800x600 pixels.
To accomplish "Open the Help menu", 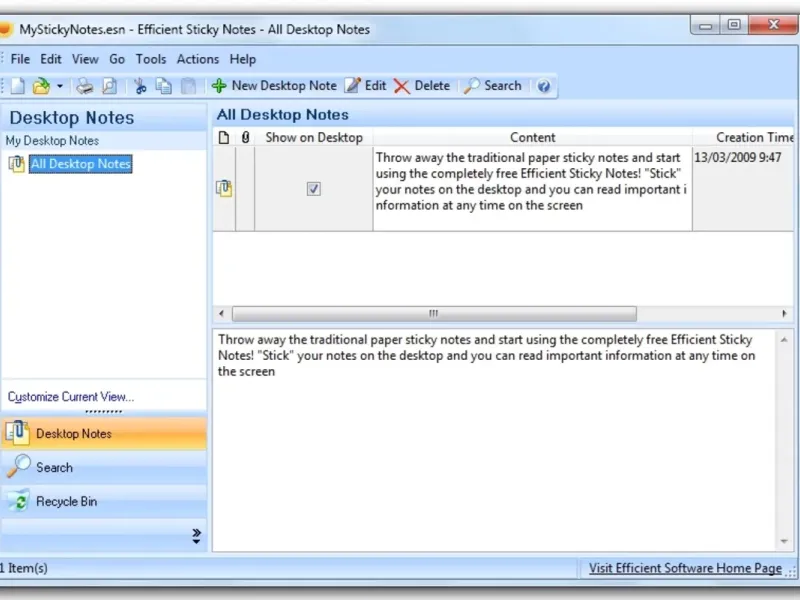I will pos(243,59).
